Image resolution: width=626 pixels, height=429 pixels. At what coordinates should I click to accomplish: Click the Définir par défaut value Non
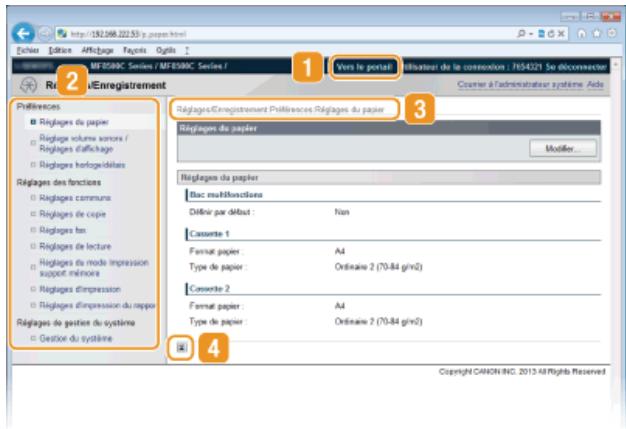[x=342, y=212]
